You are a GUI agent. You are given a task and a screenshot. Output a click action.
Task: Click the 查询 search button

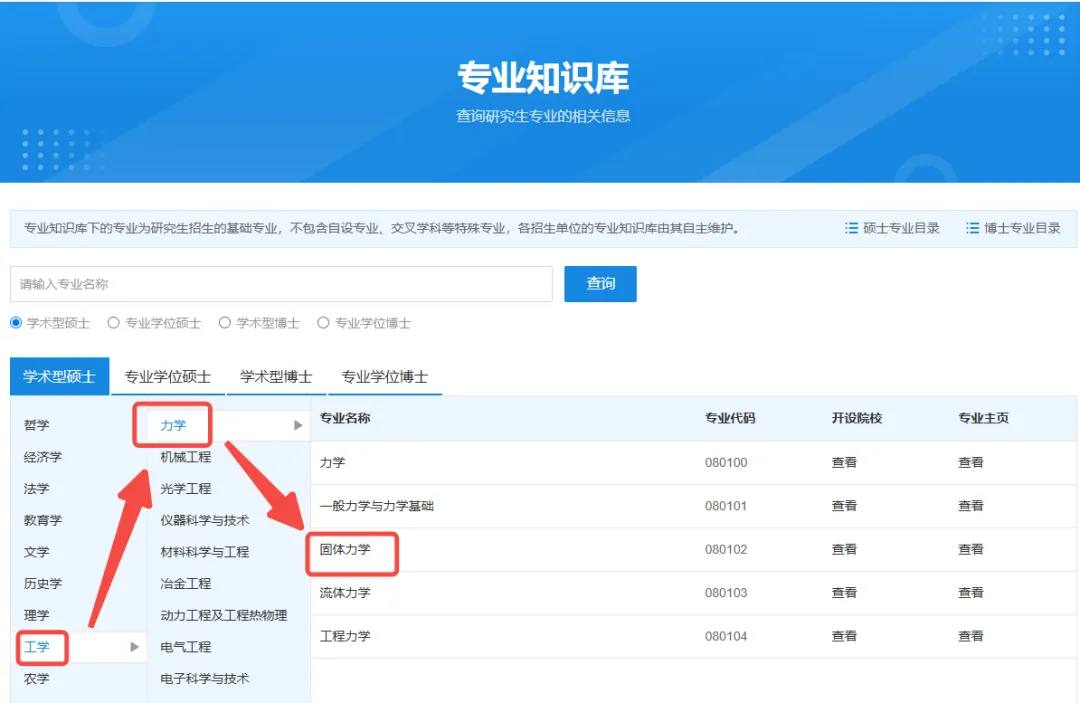(x=600, y=284)
